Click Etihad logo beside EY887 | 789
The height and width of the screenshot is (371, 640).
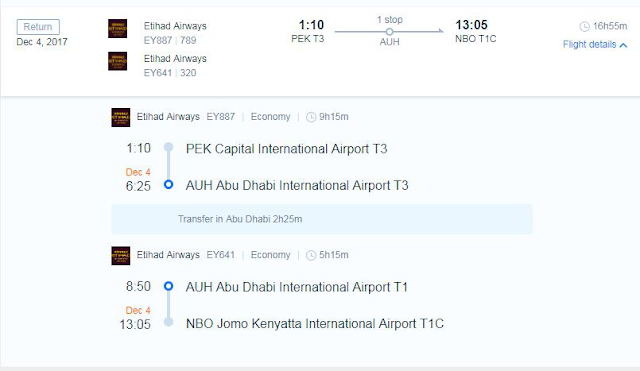pyautogui.click(x=118, y=29)
